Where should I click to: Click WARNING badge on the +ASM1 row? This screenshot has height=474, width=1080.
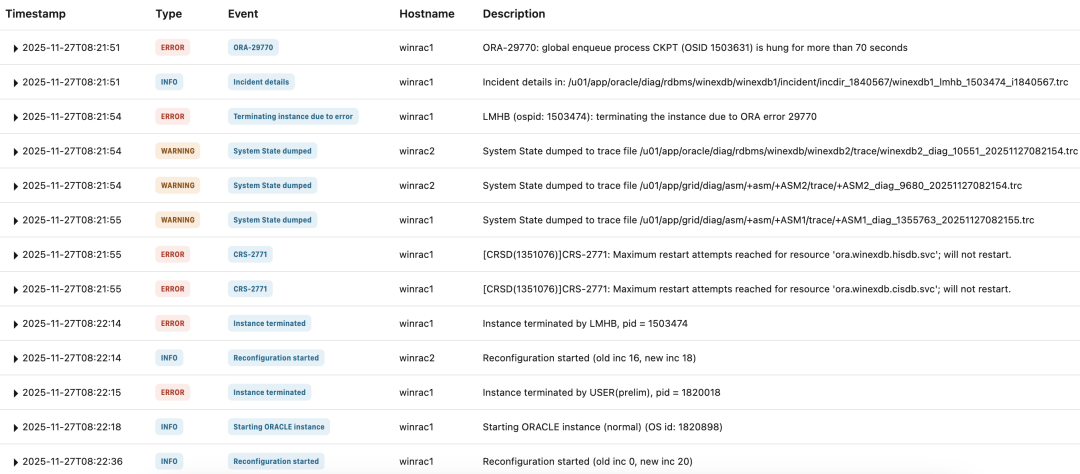point(178,220)
